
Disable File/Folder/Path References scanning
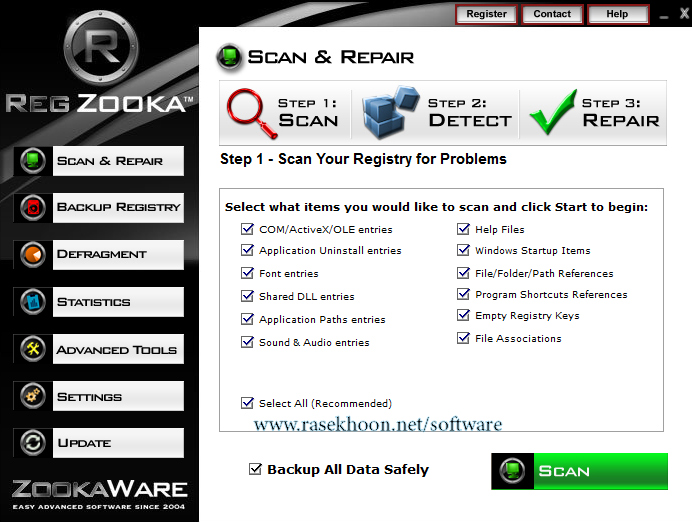[x=463, y=273]
